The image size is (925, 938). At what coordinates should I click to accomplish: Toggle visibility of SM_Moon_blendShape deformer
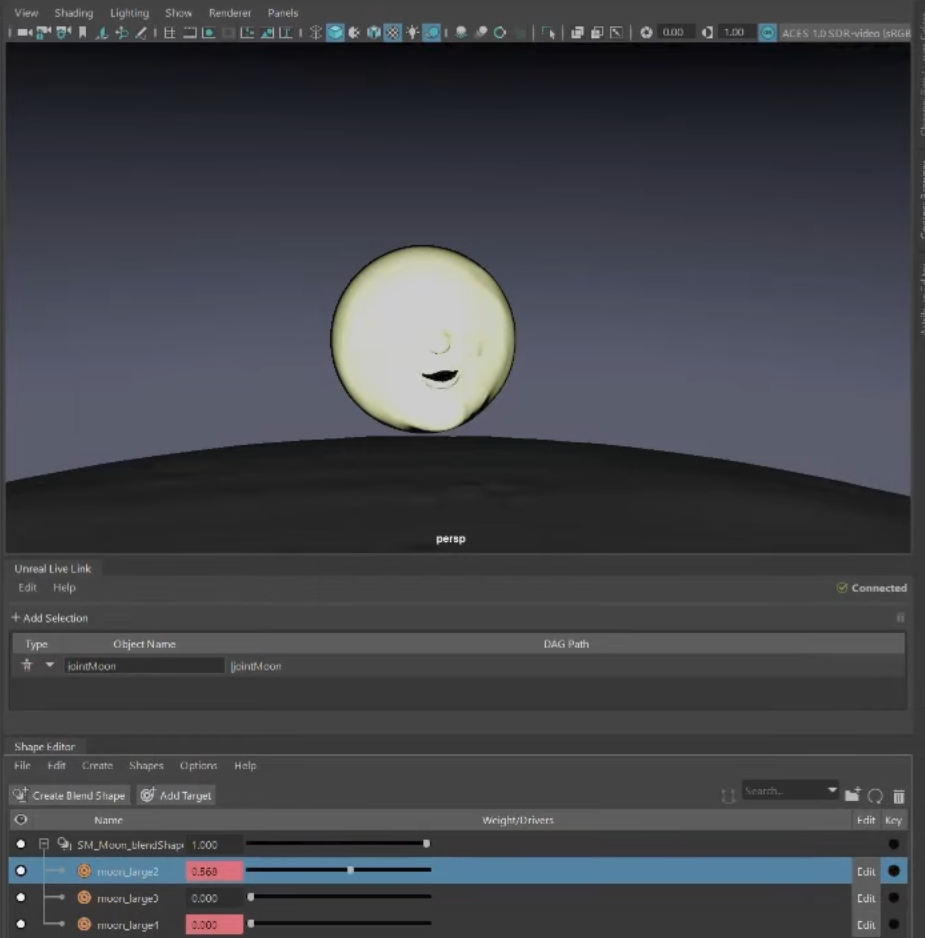[21, 844]
